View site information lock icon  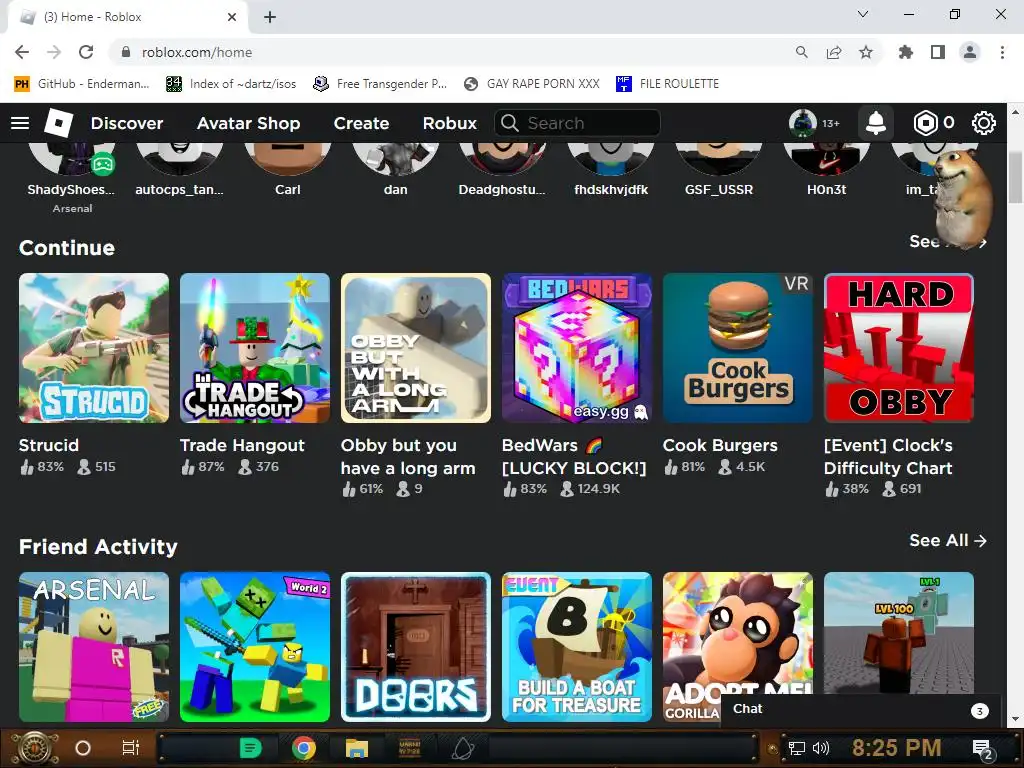pos(126,52)
